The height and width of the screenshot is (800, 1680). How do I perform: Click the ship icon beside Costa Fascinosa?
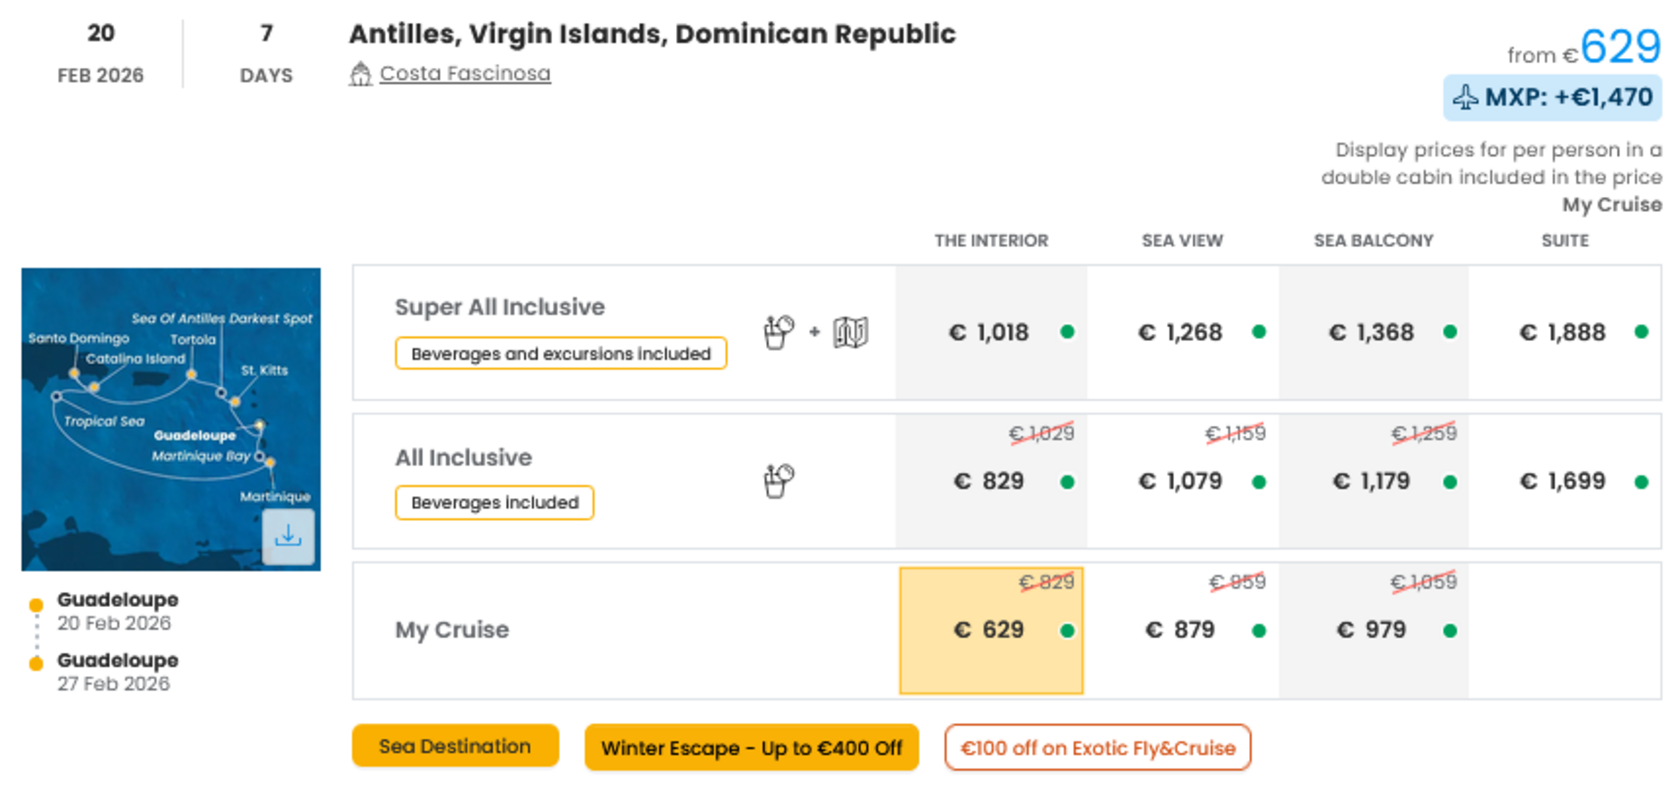point(360,74)
